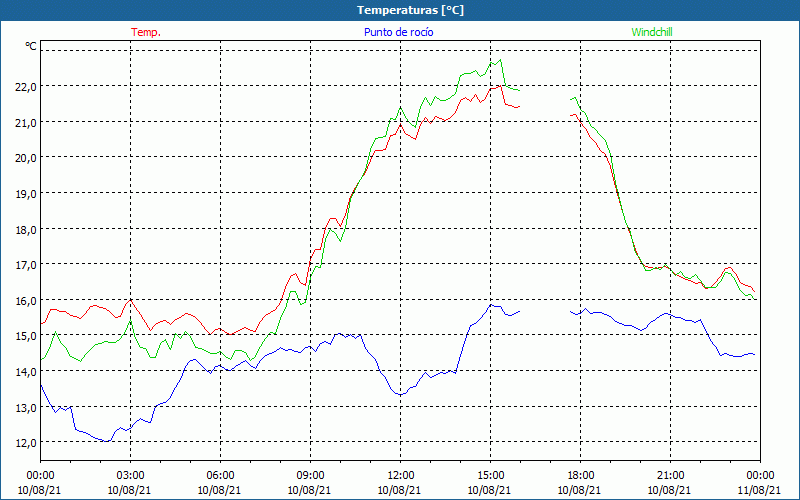Click the '12:00' time axis label
The width and height of the screenshot is (800, 500).
tap(401, 476)
